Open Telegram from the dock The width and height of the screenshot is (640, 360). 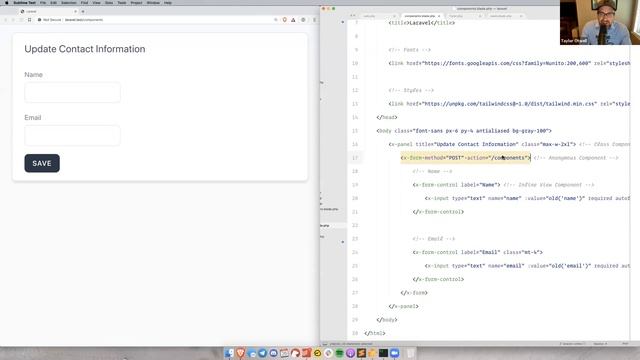[262, 353]
